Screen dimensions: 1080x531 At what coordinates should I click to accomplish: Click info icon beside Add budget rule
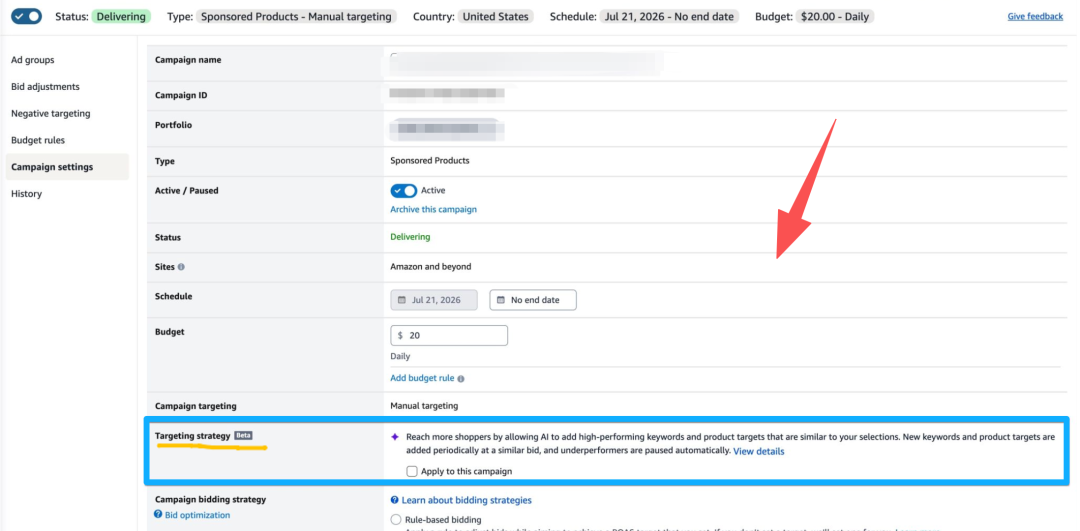(461, 379)
